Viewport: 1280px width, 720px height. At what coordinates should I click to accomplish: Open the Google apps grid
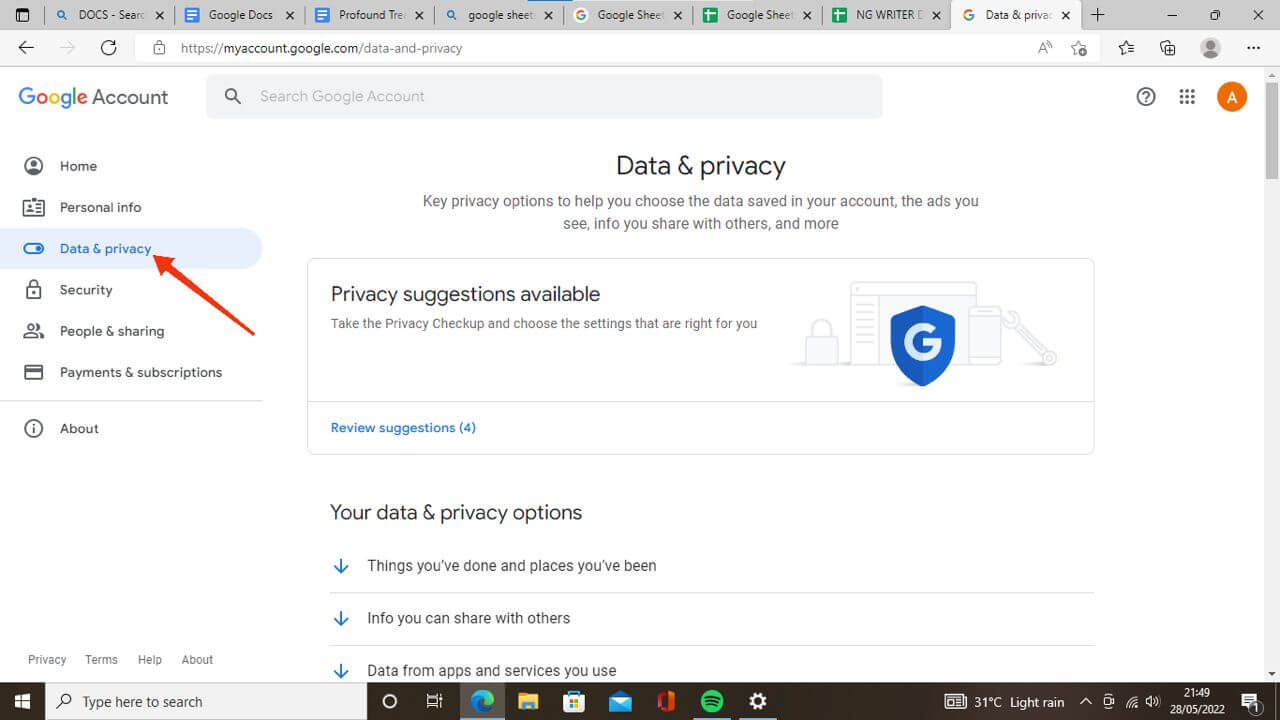[x=1187, y=96]
